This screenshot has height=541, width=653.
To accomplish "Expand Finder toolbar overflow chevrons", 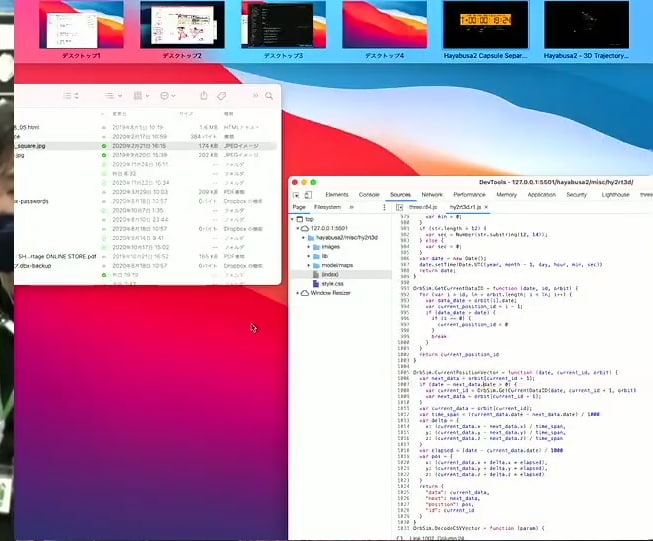I will coord(255,96).
